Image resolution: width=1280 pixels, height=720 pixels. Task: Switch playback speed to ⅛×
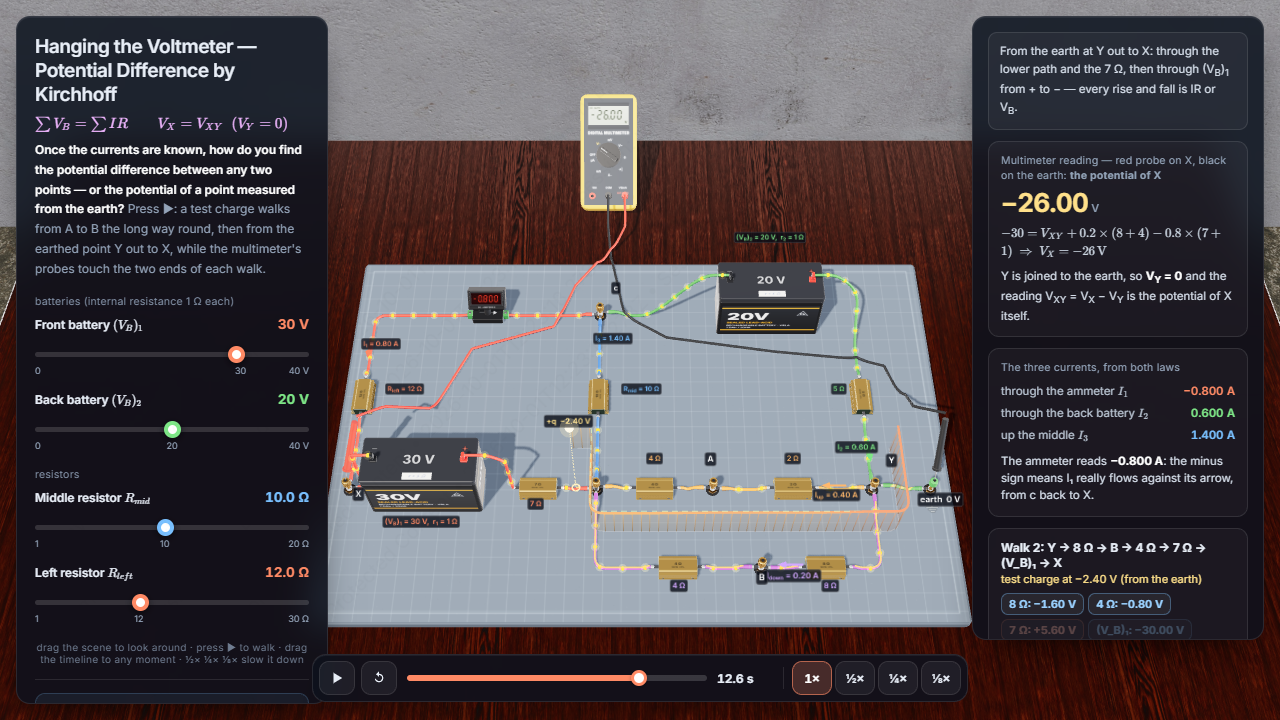pos(940,678)
